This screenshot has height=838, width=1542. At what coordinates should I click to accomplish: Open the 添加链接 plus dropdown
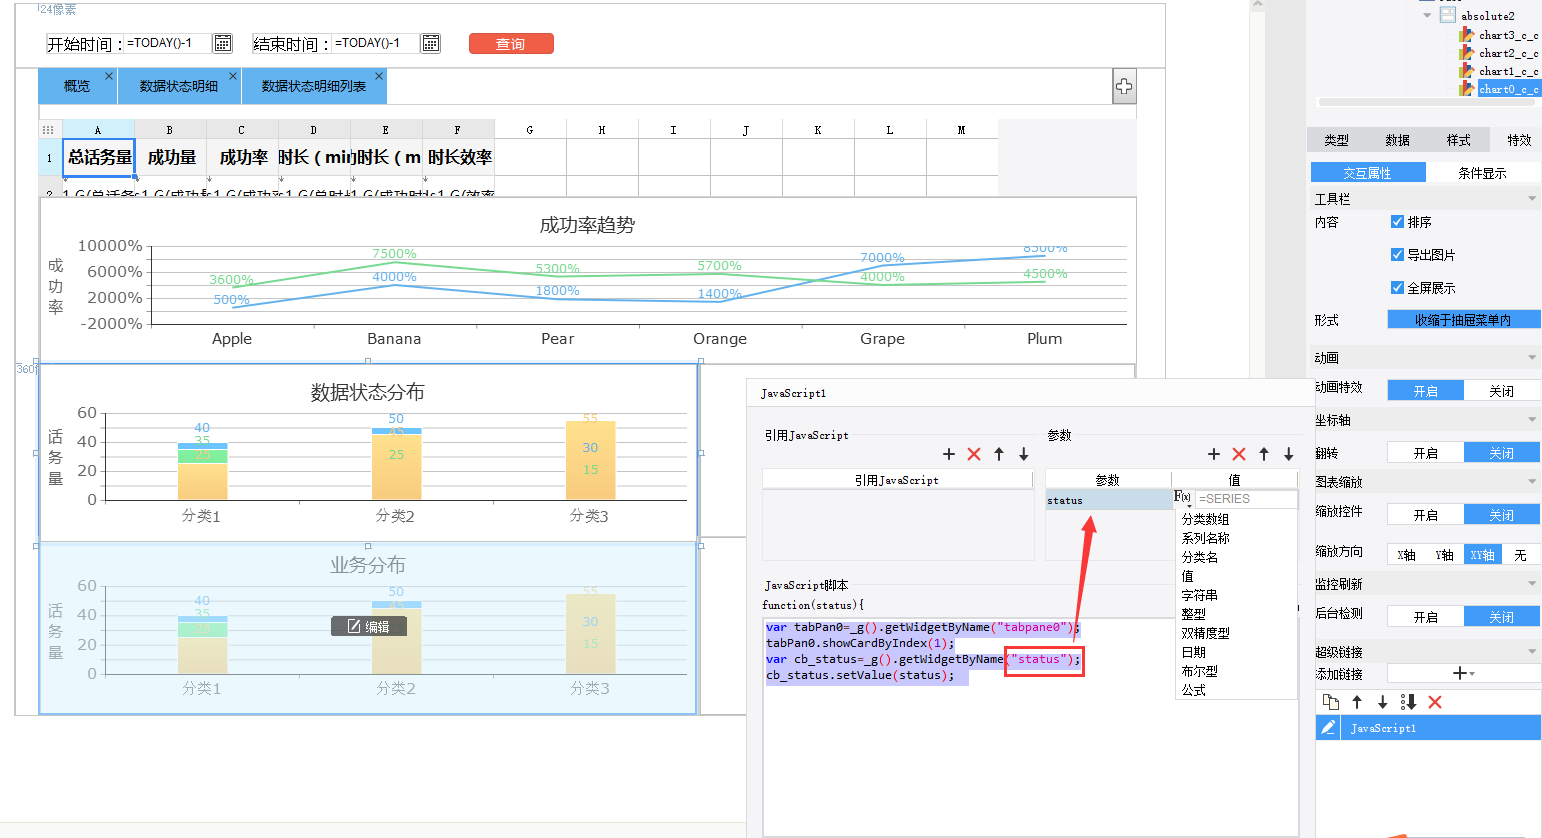tap(1463, 673)
